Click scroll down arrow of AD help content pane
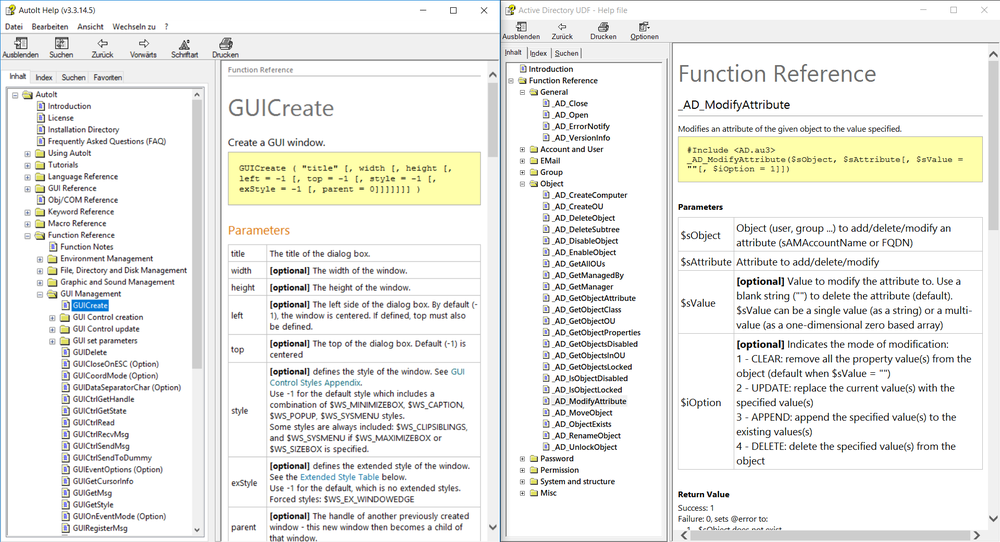 [x=993, y=518]
